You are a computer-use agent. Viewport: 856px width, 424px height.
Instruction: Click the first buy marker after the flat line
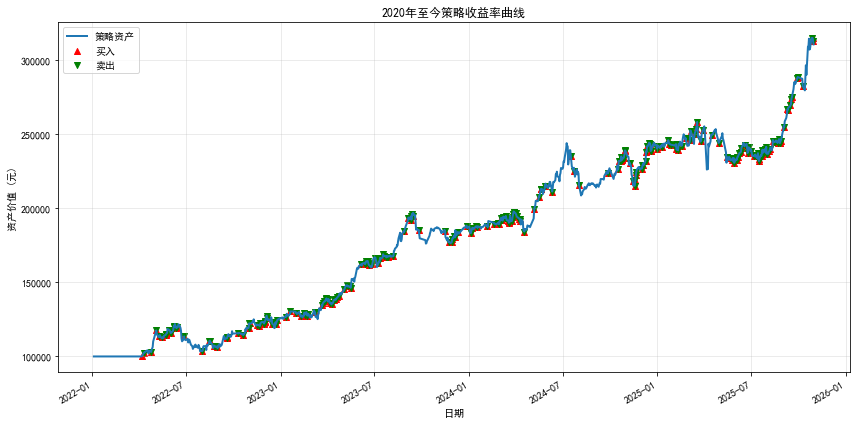pos(143,355)
